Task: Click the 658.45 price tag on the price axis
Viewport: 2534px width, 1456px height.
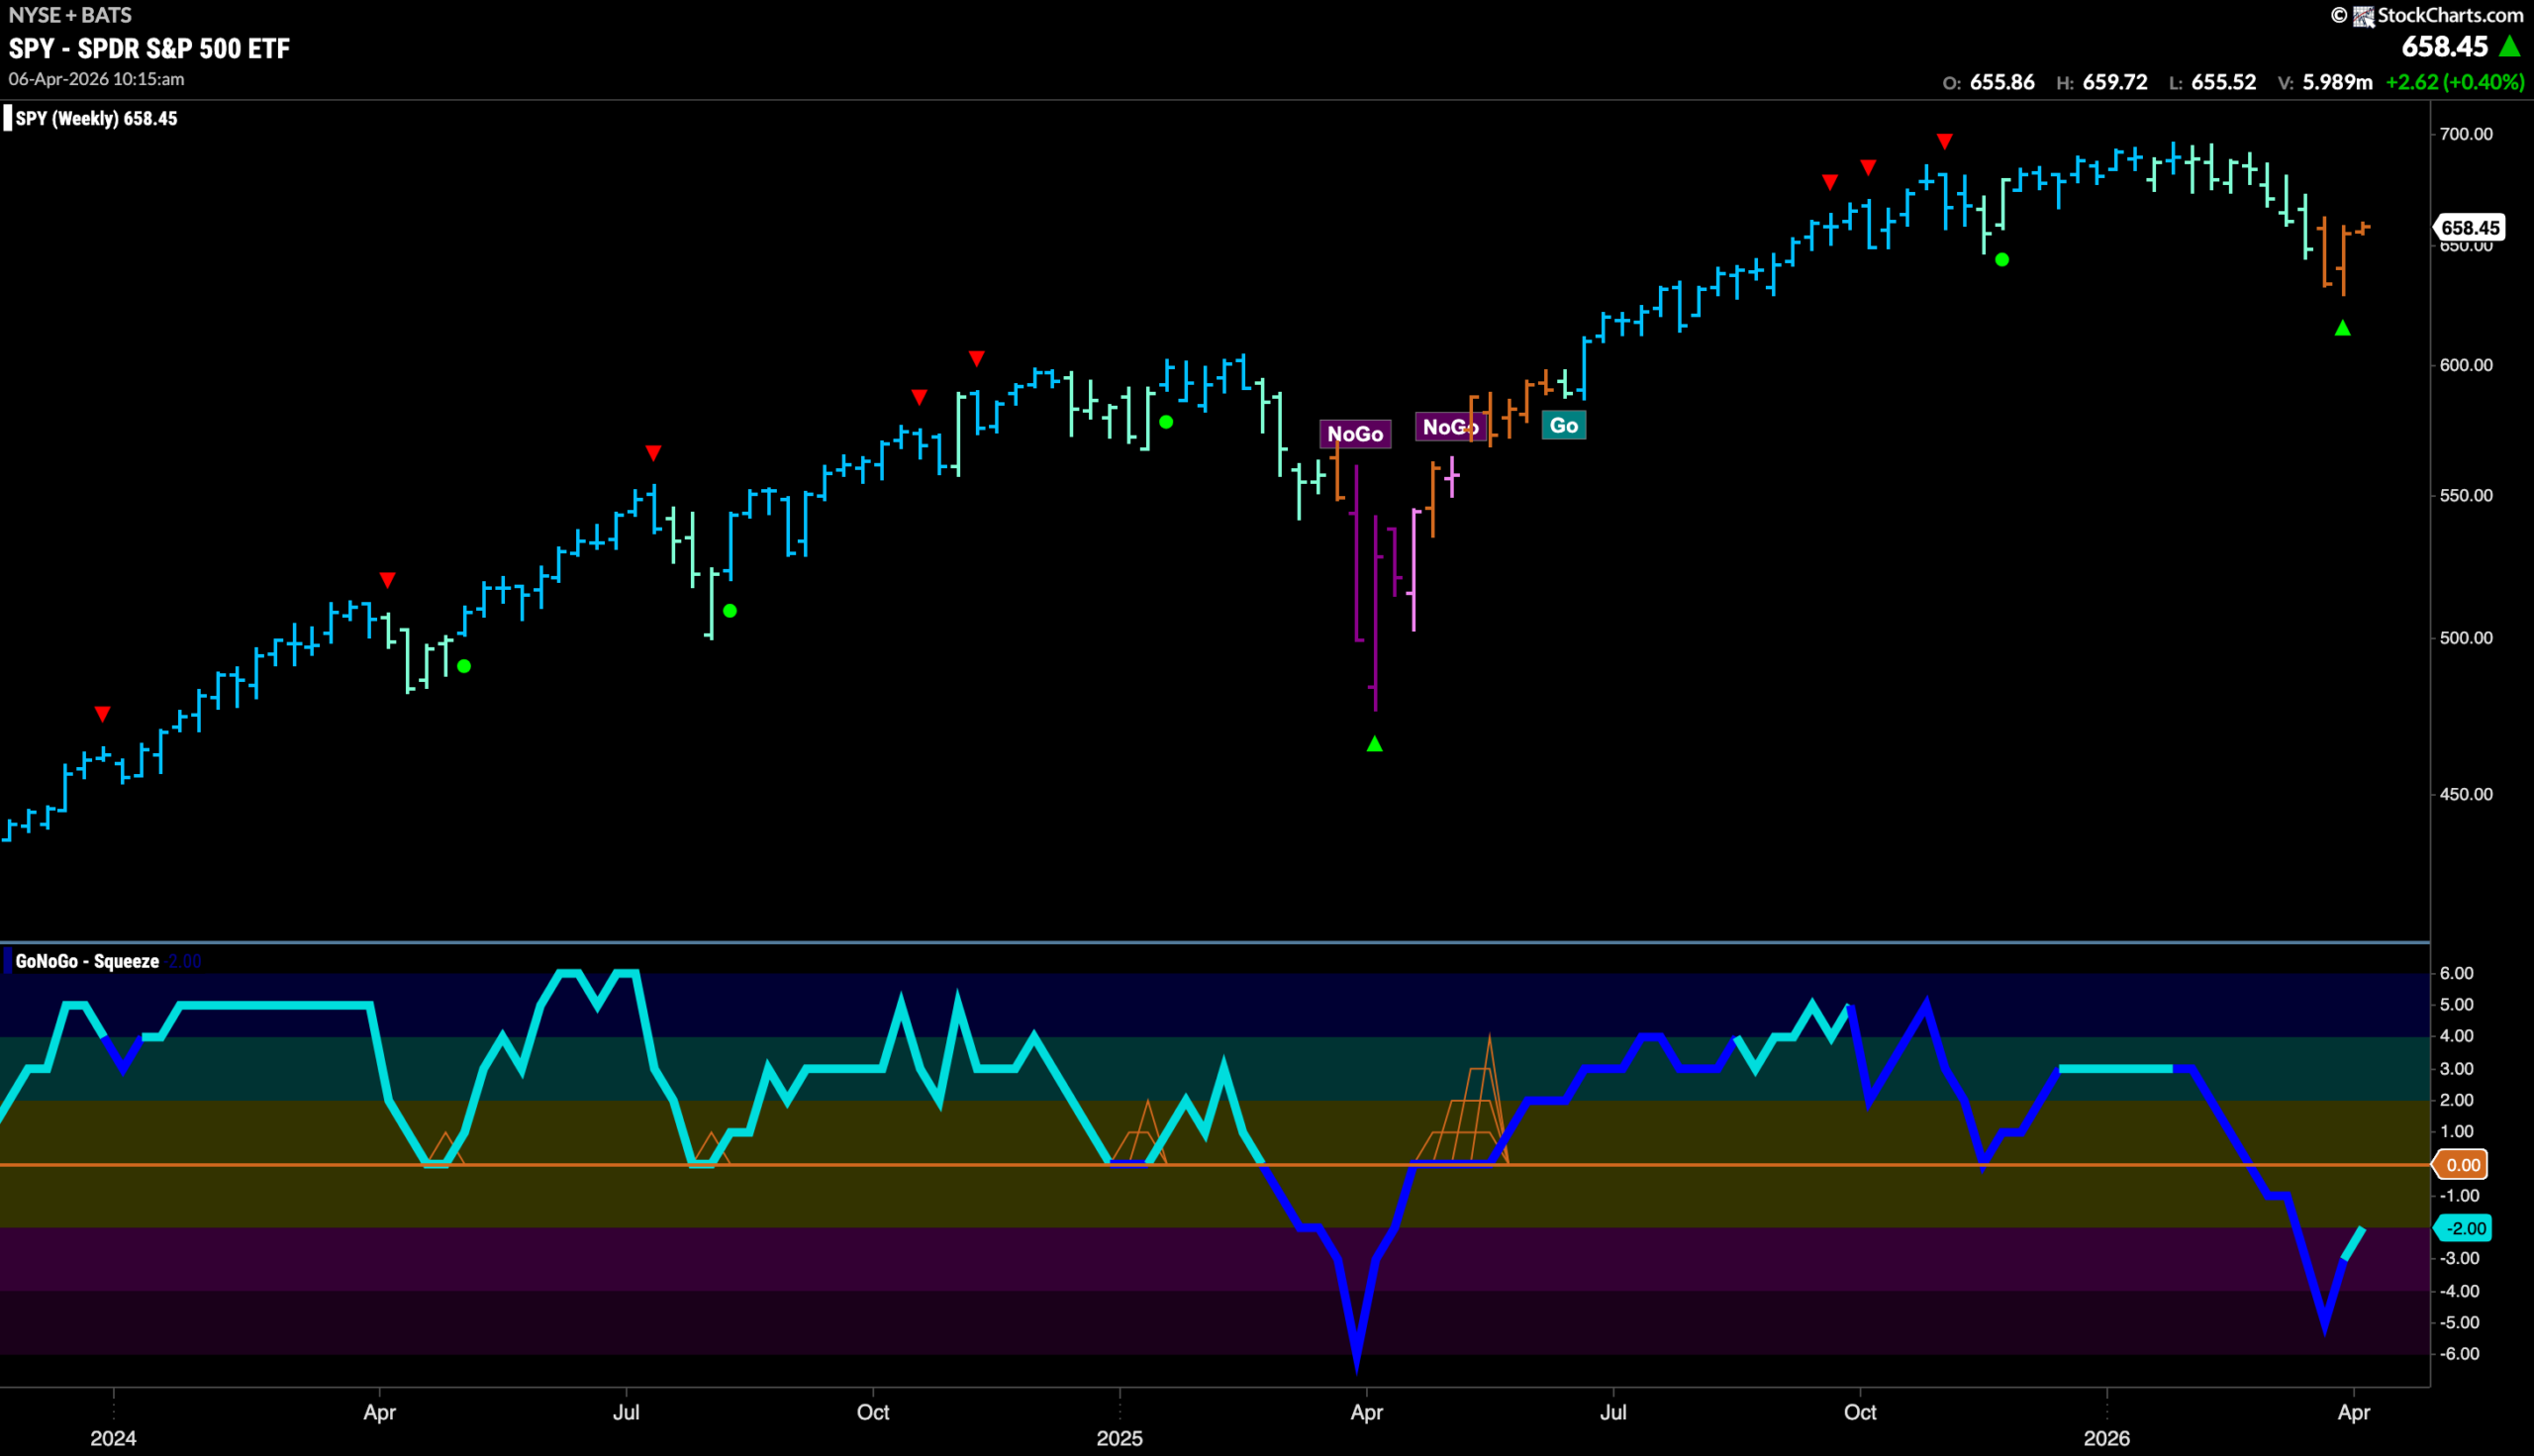Action: coord(2470,228)
